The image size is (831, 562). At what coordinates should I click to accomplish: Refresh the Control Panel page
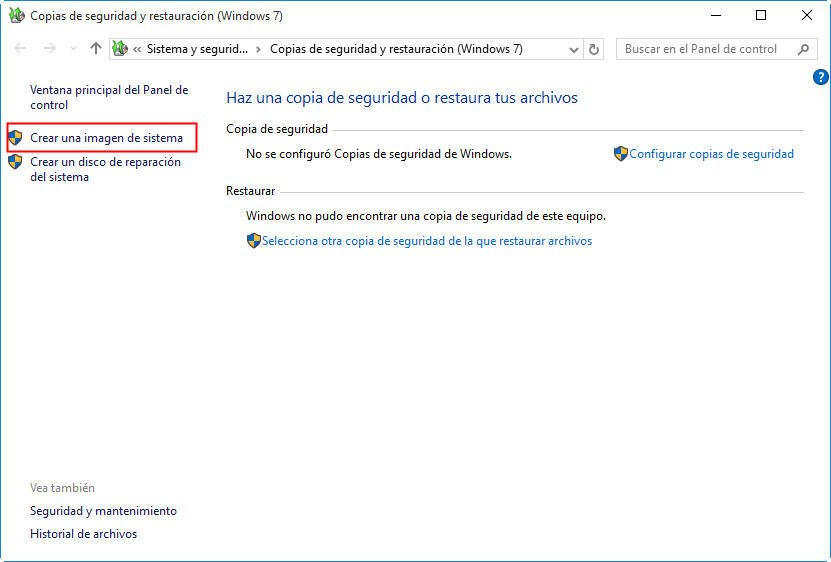click(594, 49)
